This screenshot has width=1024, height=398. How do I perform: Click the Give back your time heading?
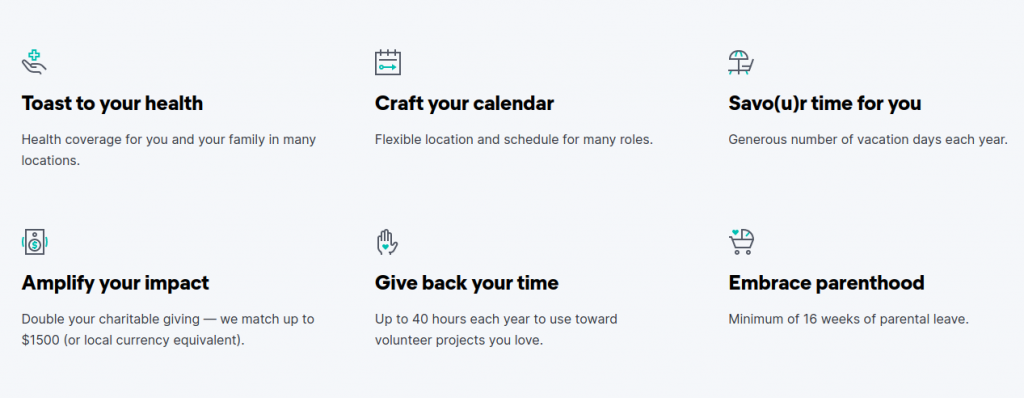point(467,283)
